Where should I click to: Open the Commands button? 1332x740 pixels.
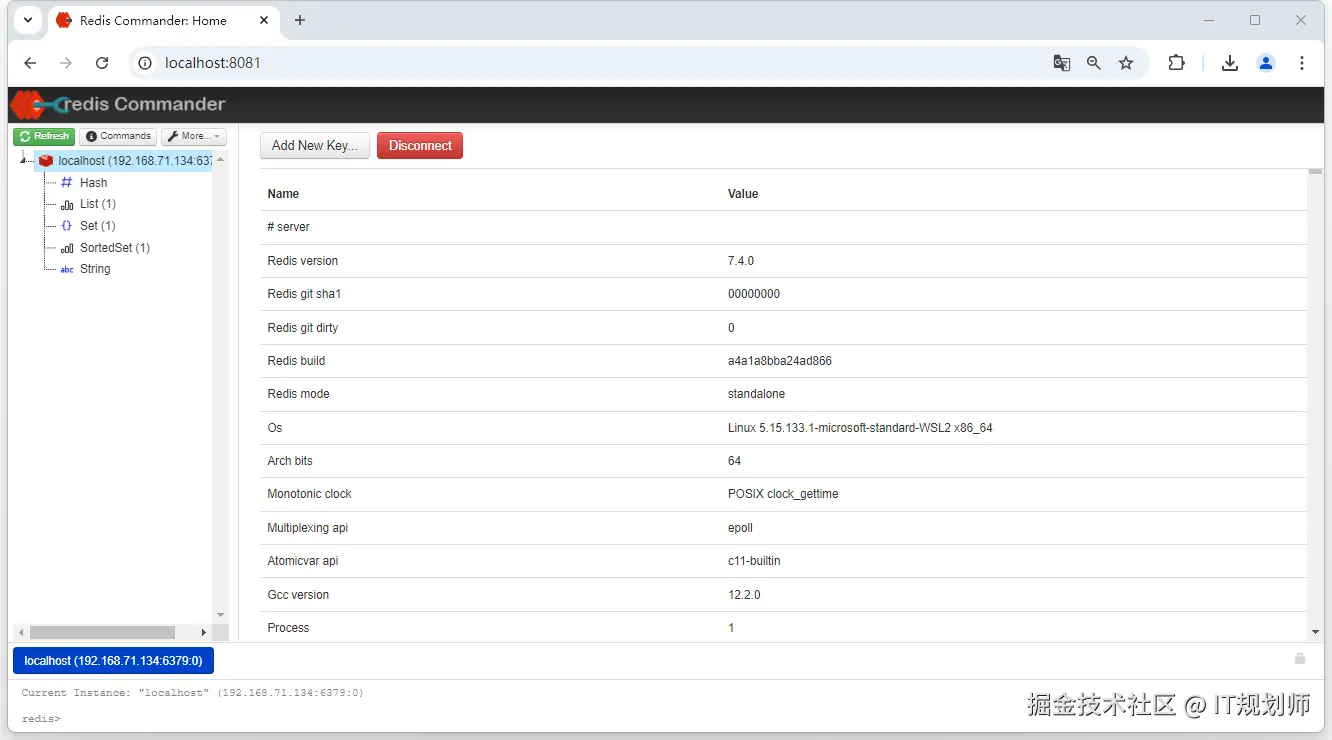pyautogui.click(x=118, y=136)
